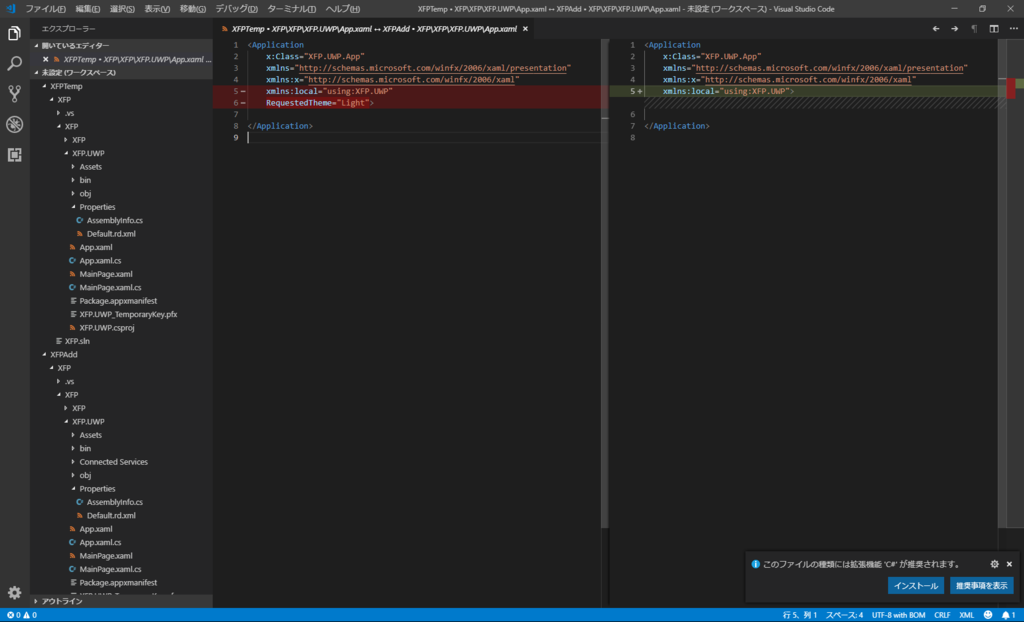Open MainPage.xaml.cs under XFPTemp
Screen dimensions: 1024x622
point(121,287)
